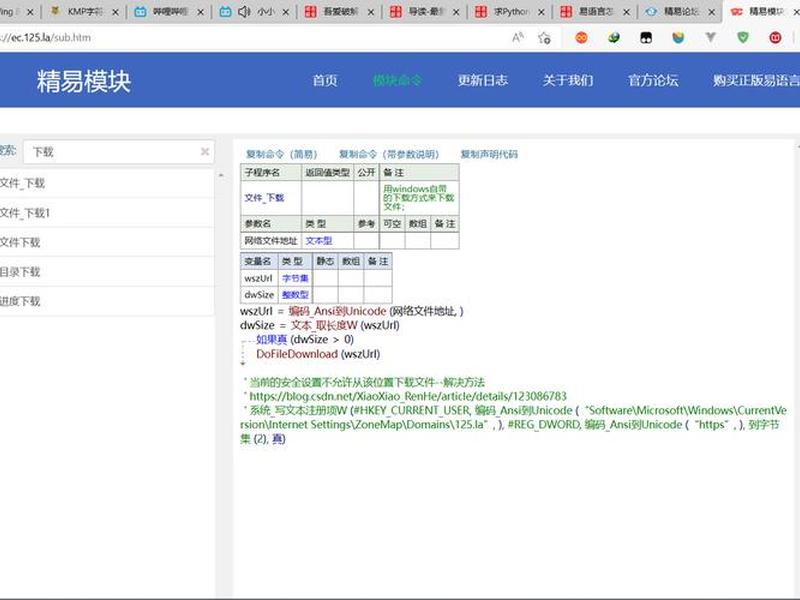Screen dimensions: 800x600
Task: Click the green shield extension icon
Action: point(743,37)
